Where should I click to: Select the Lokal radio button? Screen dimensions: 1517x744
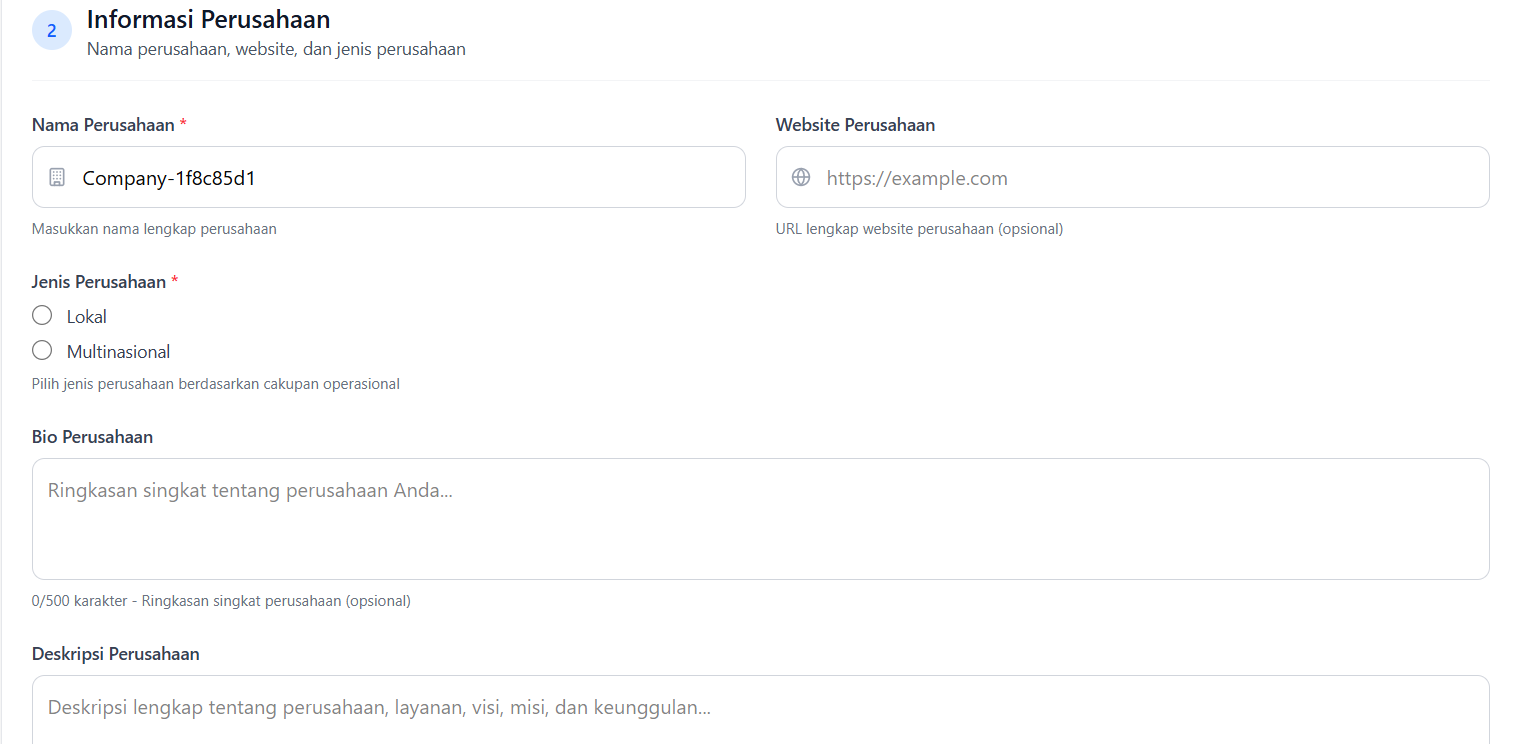pos(41,314)
